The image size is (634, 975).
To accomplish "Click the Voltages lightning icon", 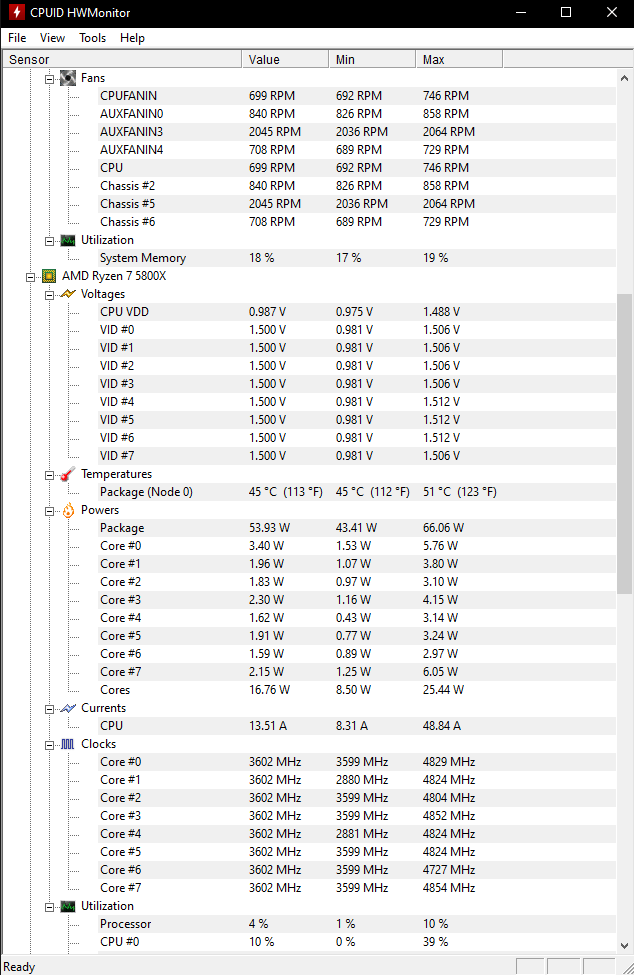I will [x=68, y=294].
